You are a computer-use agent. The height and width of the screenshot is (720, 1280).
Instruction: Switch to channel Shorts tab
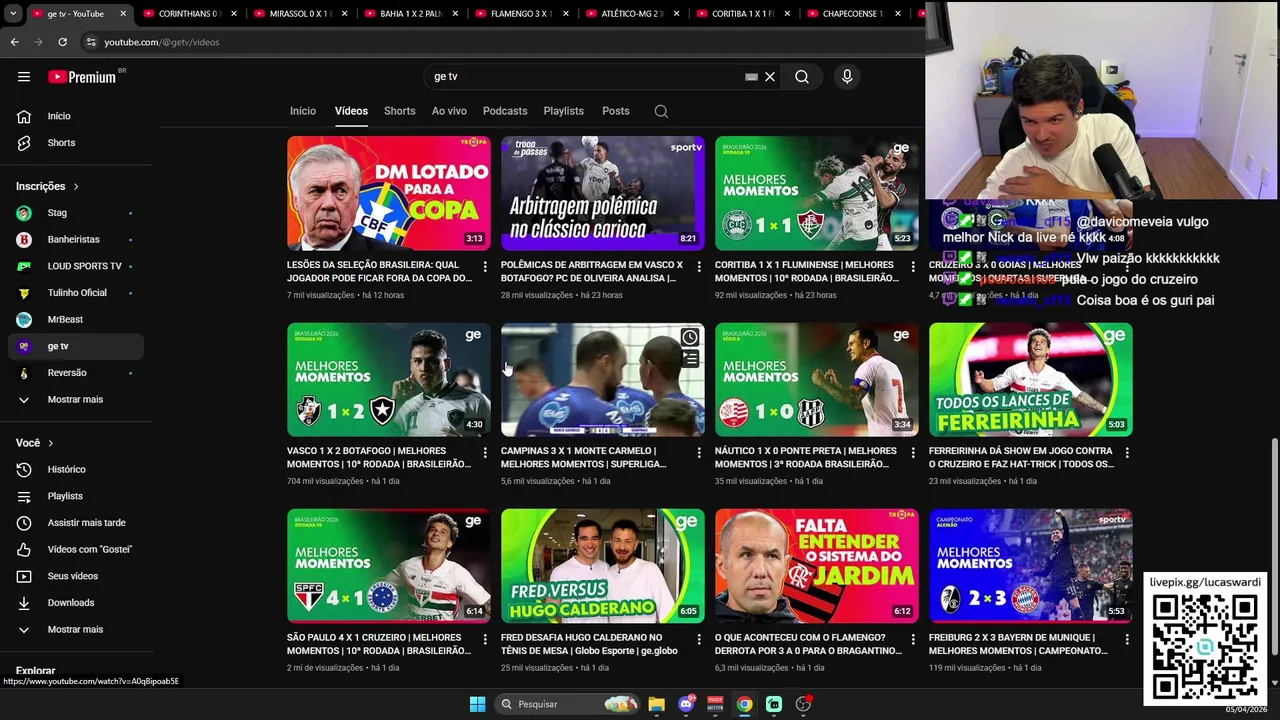400,111
